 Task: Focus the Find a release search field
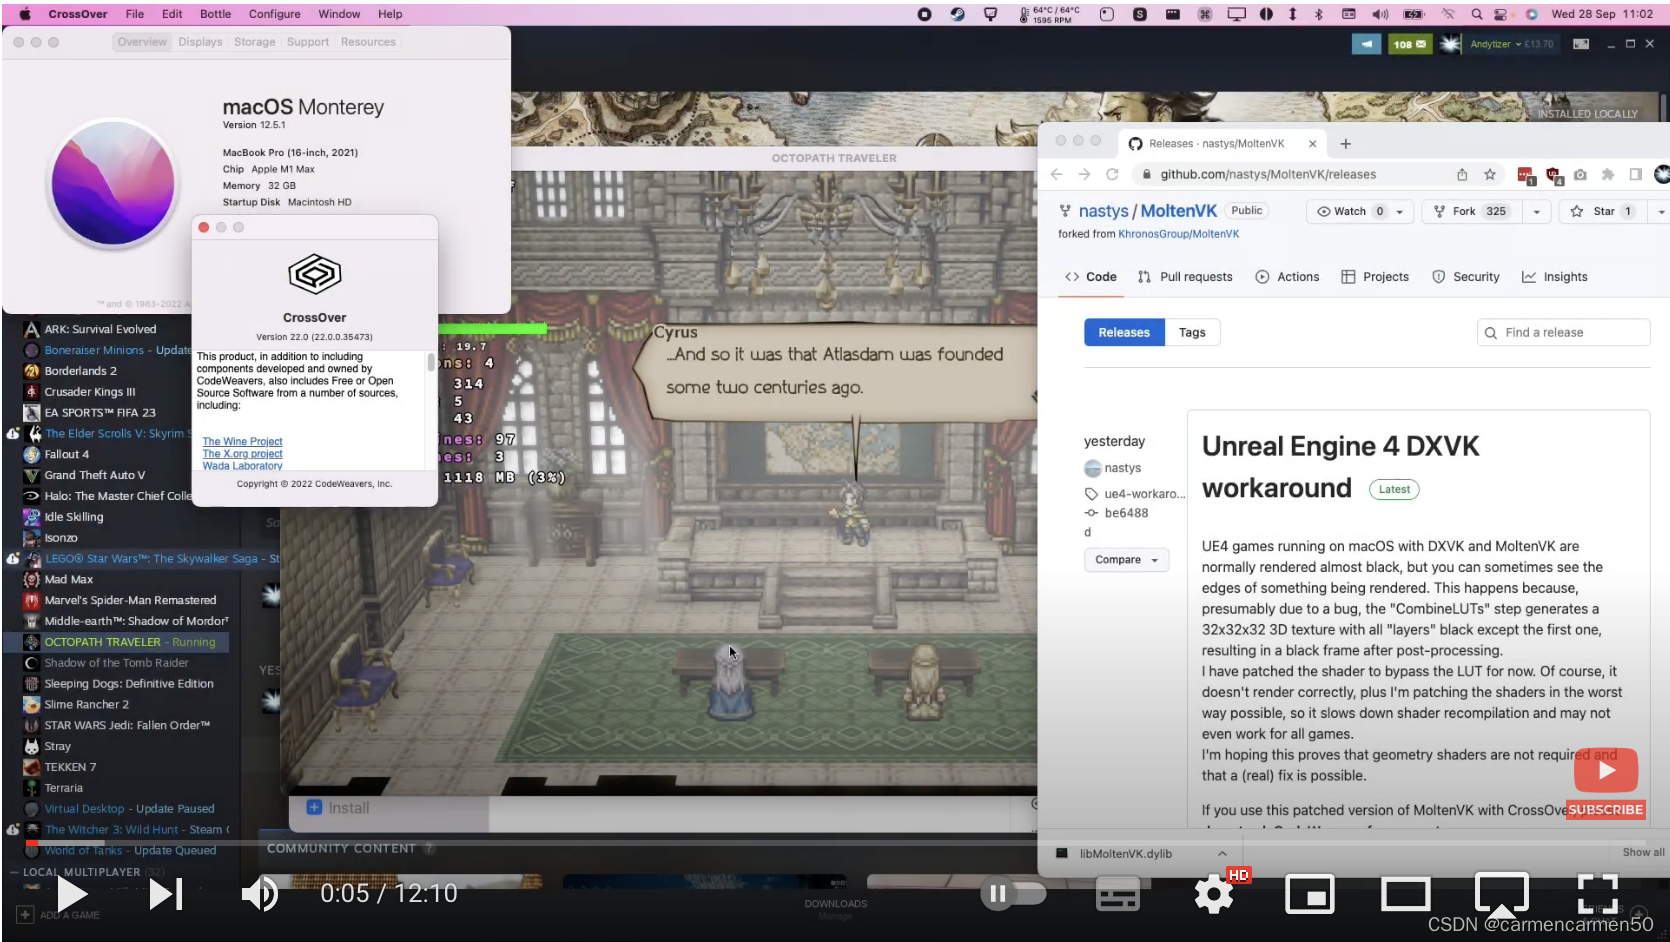pos(1563,332)
